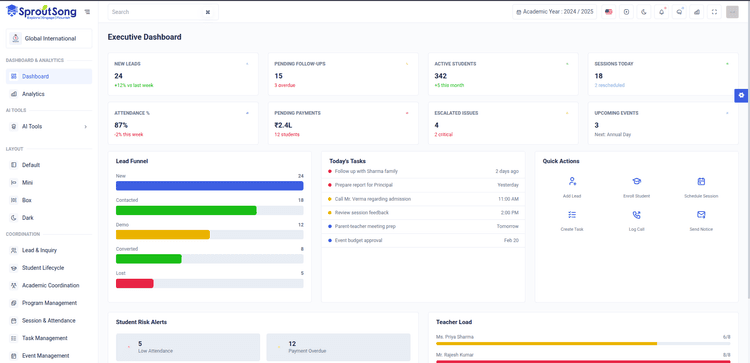Open the chat messages icon
The image size is (750, 363).
(x=679, y=12)
